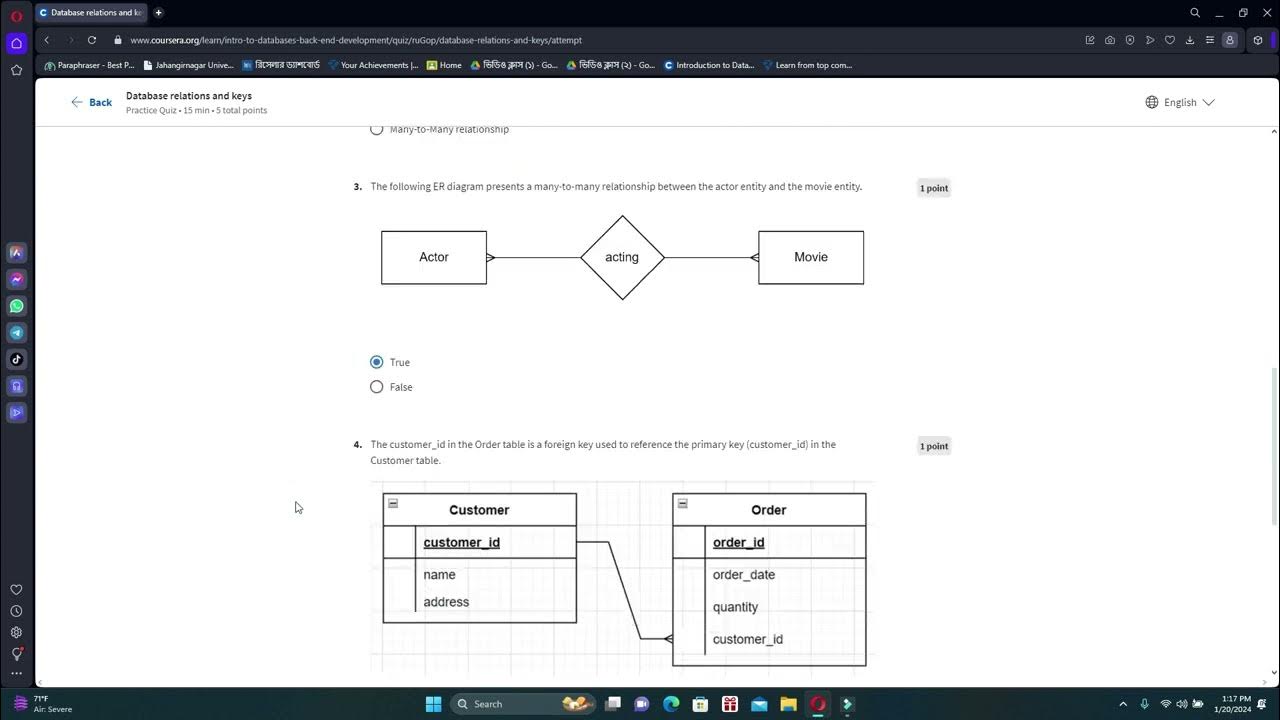Open File Explorer from taskbar
The height and width of the screenshot is (720, 1280).
(788, 704)
